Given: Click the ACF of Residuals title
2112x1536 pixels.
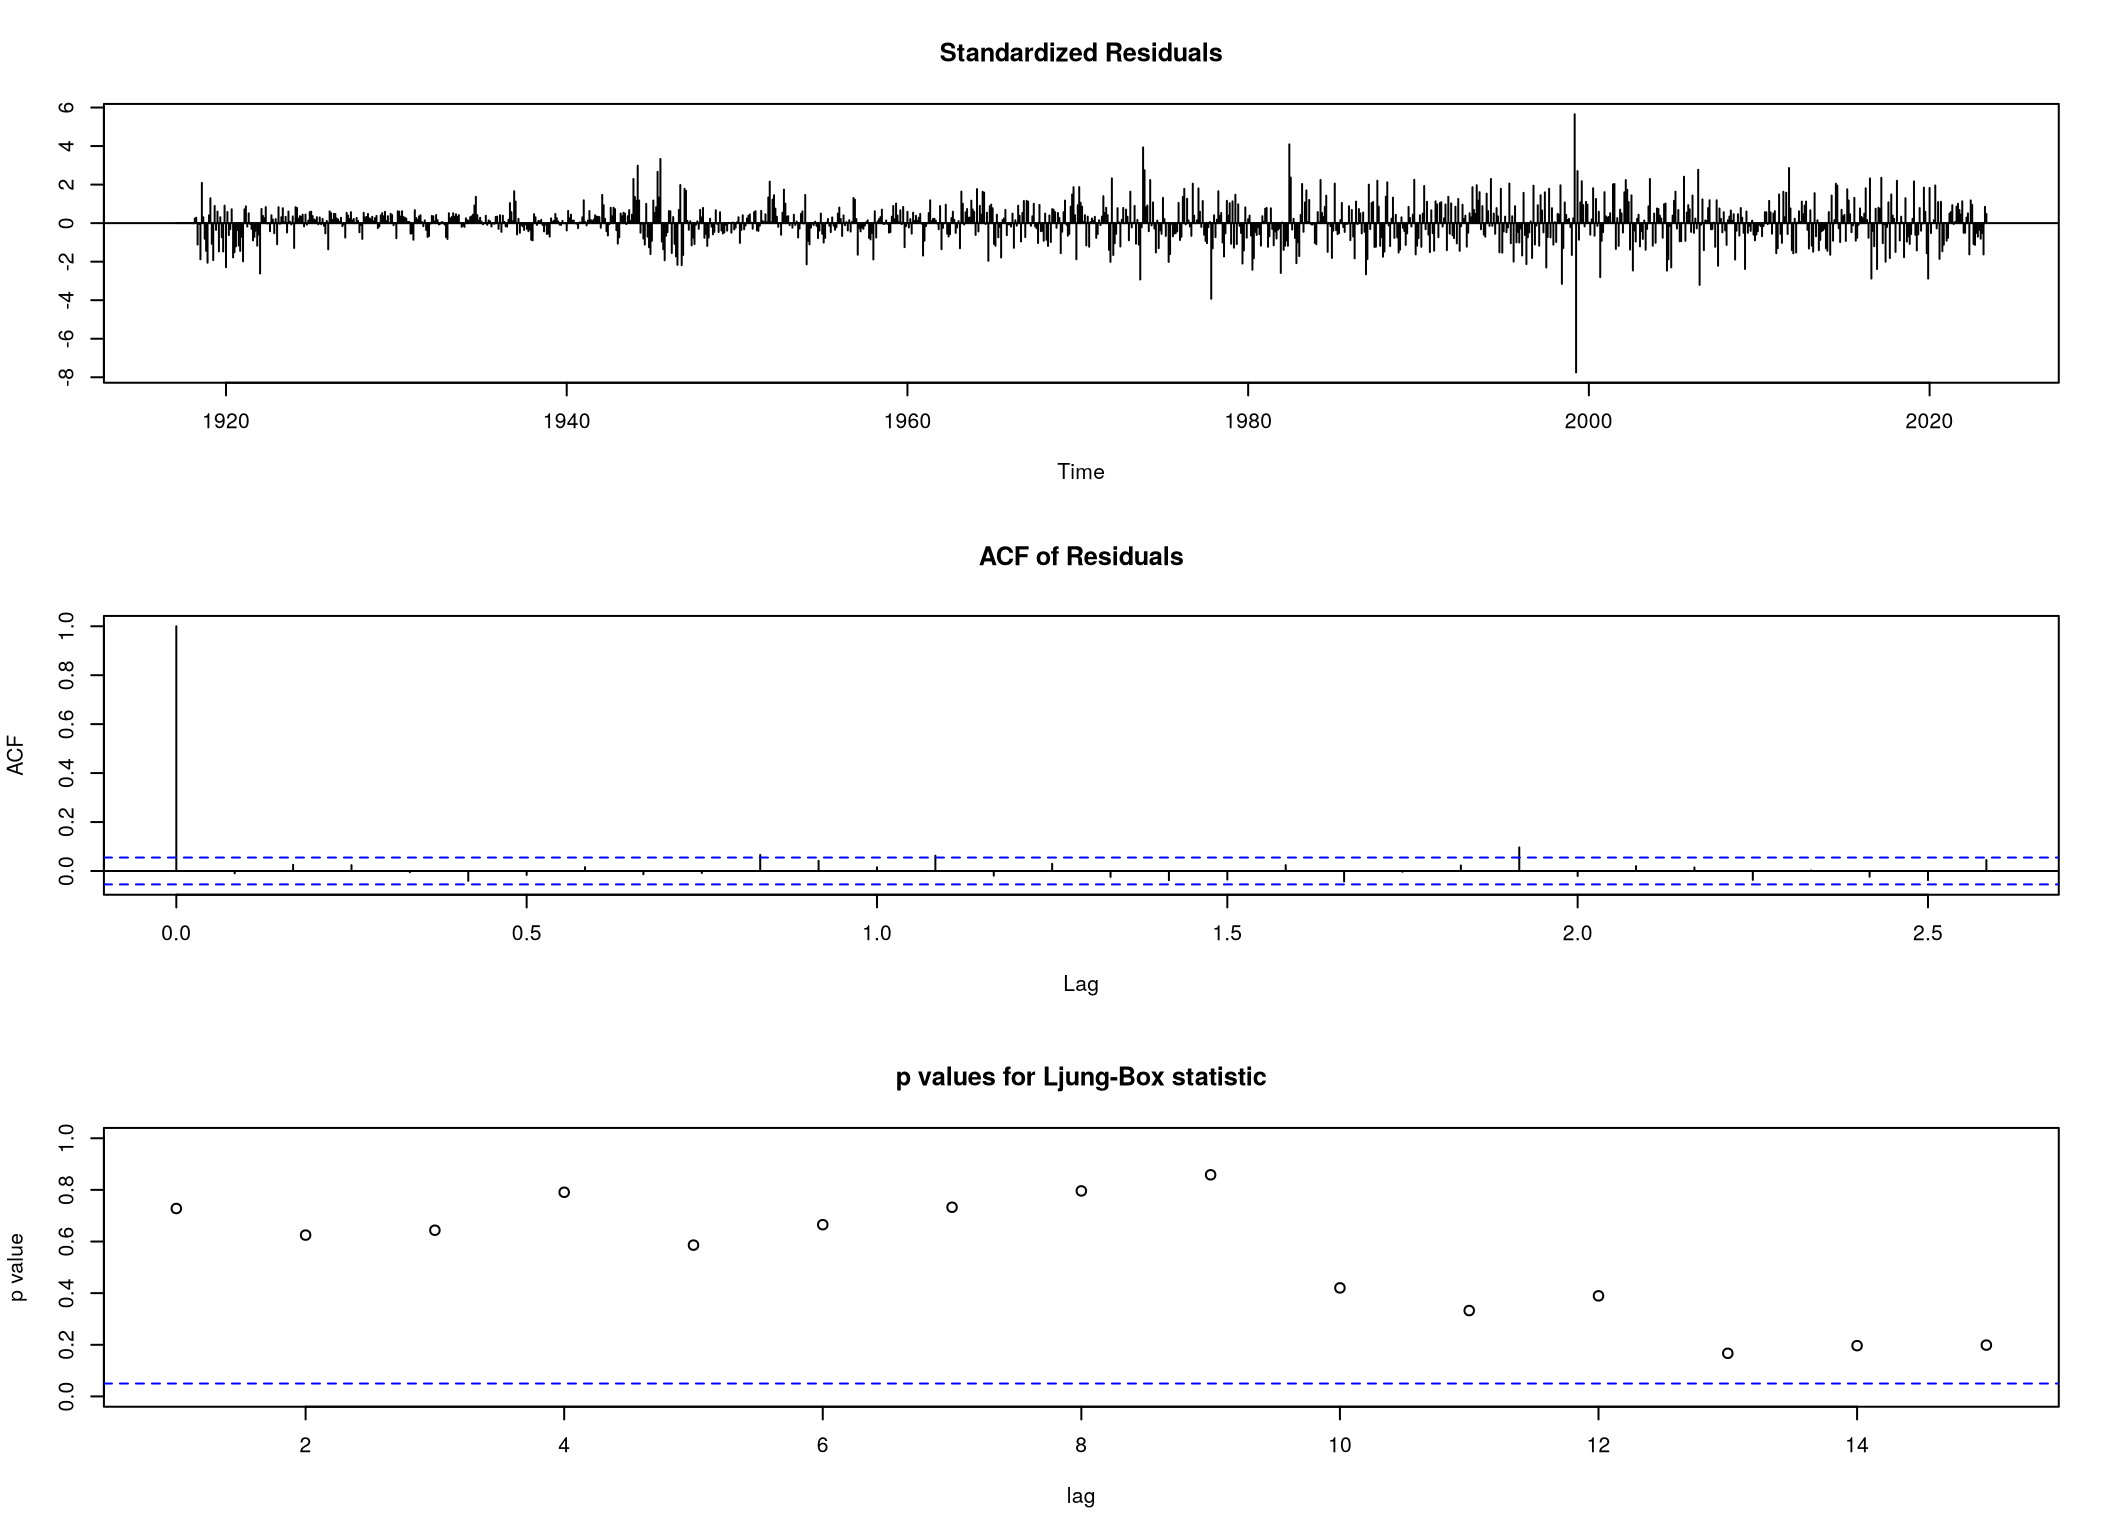Looking at the screenshot, I should click(1080, 557).
